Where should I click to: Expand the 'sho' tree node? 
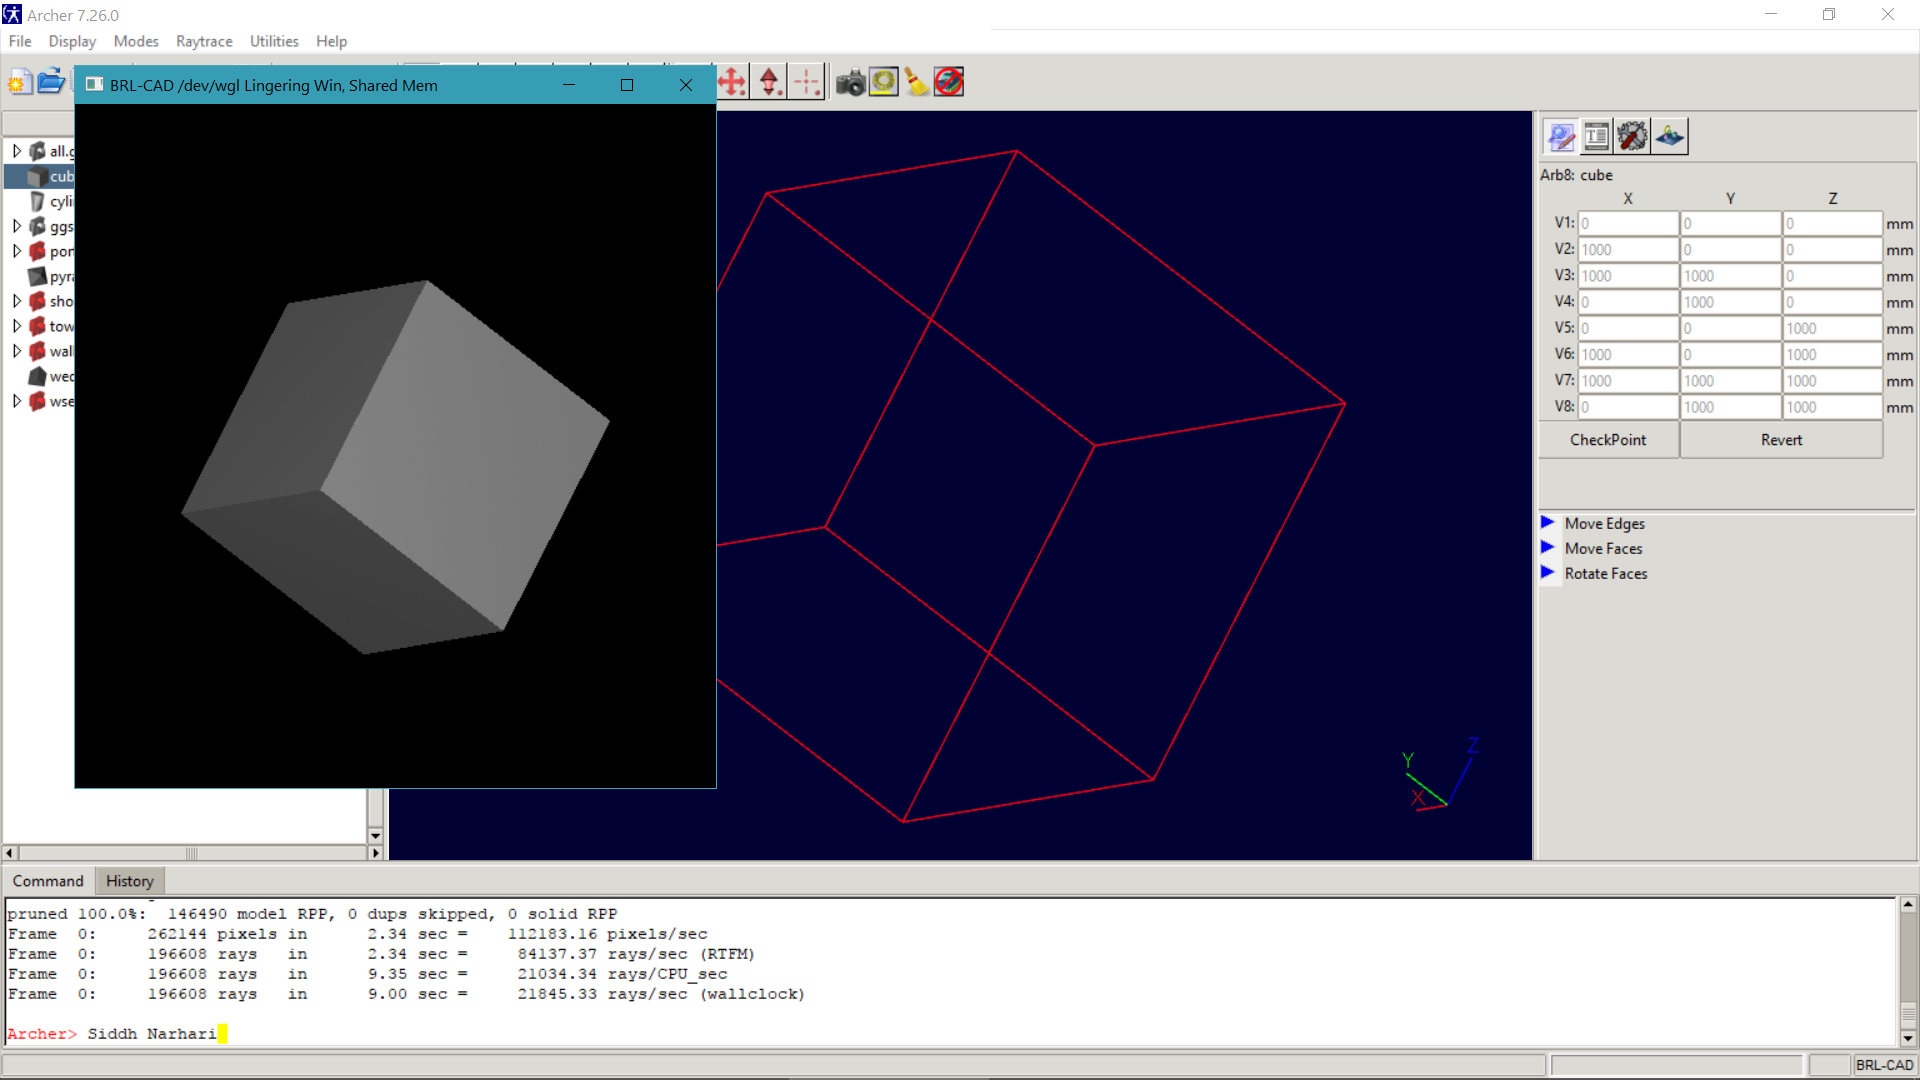pyautogui.click(x=16, y=301)
